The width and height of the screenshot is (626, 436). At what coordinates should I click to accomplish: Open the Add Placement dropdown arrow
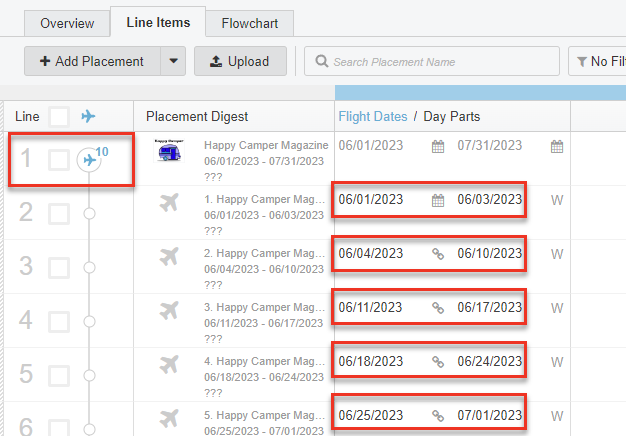(174, 61)
